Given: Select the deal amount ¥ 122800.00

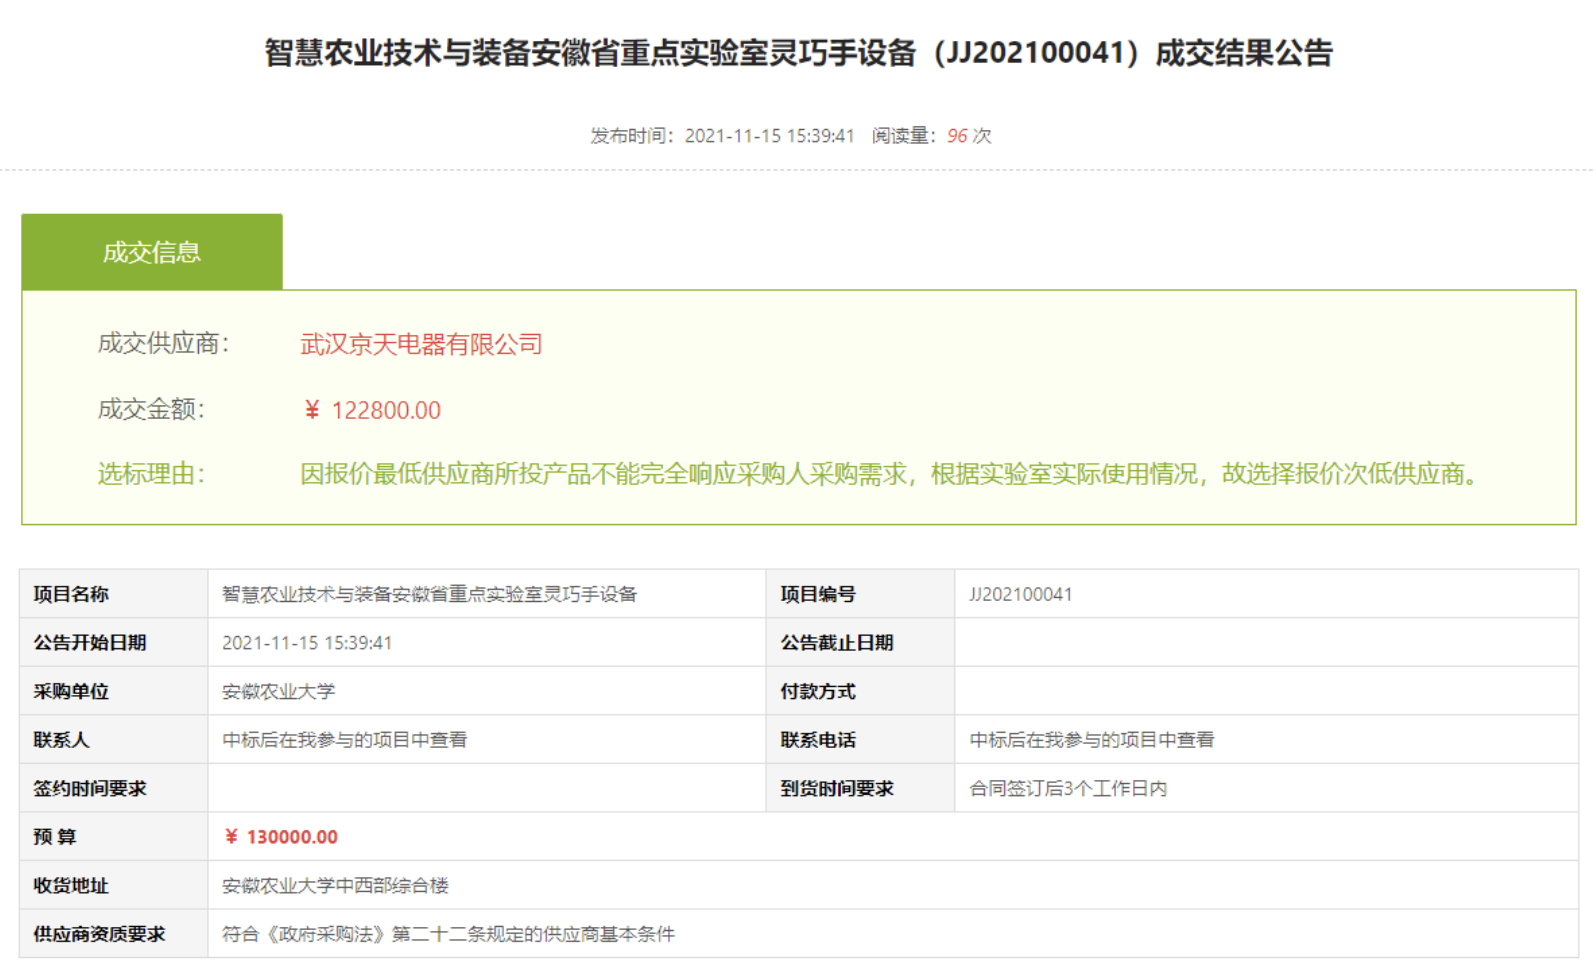Looking at the screenshot, I should (372, 410).
